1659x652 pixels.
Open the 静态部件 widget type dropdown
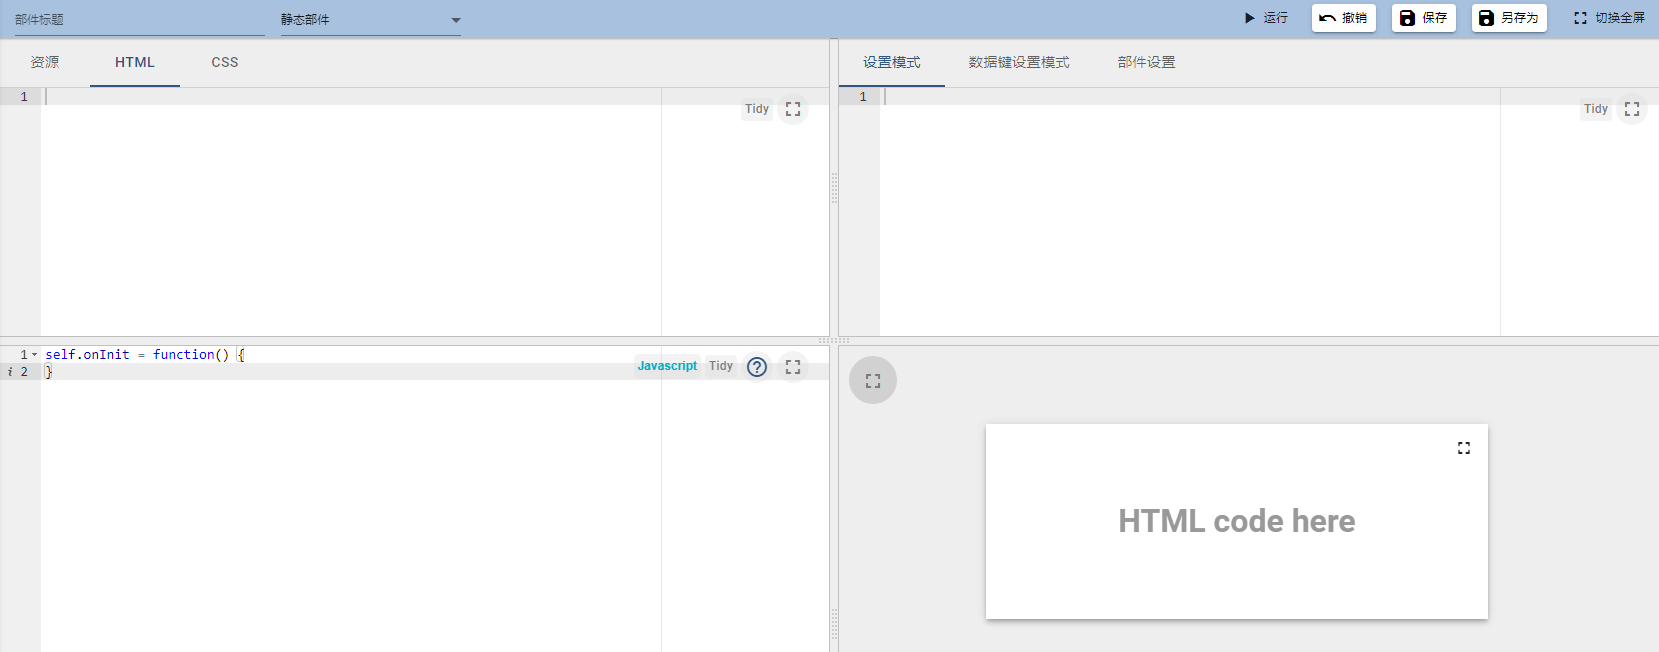[370, 20]
